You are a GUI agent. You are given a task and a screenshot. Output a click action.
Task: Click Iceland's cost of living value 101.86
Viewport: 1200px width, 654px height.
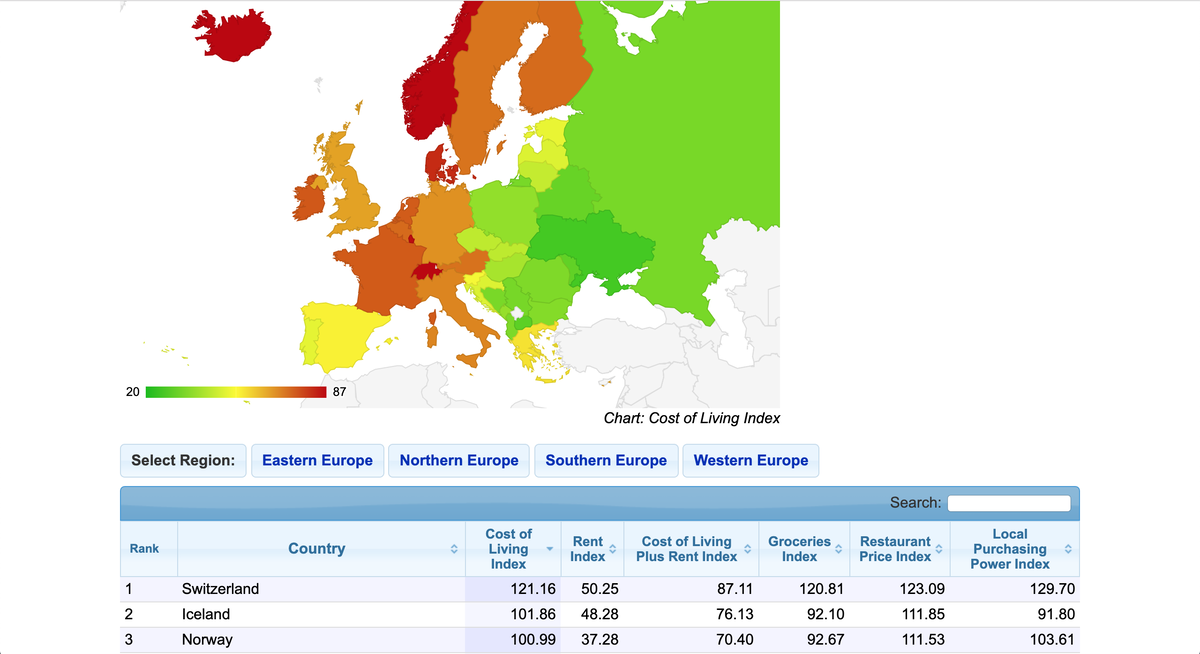(533, 614)
